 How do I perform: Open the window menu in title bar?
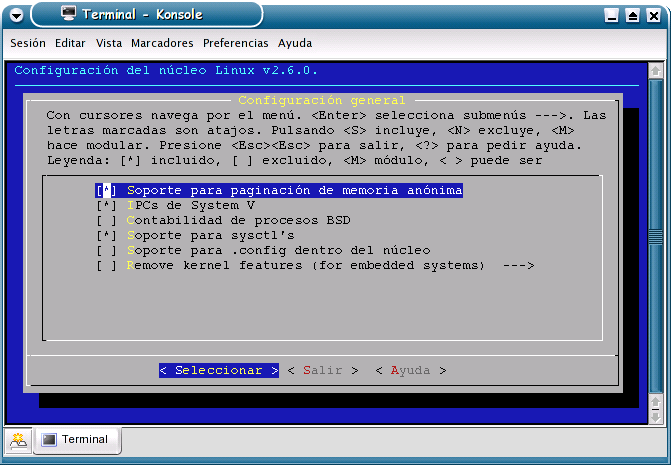pos(14,14)
